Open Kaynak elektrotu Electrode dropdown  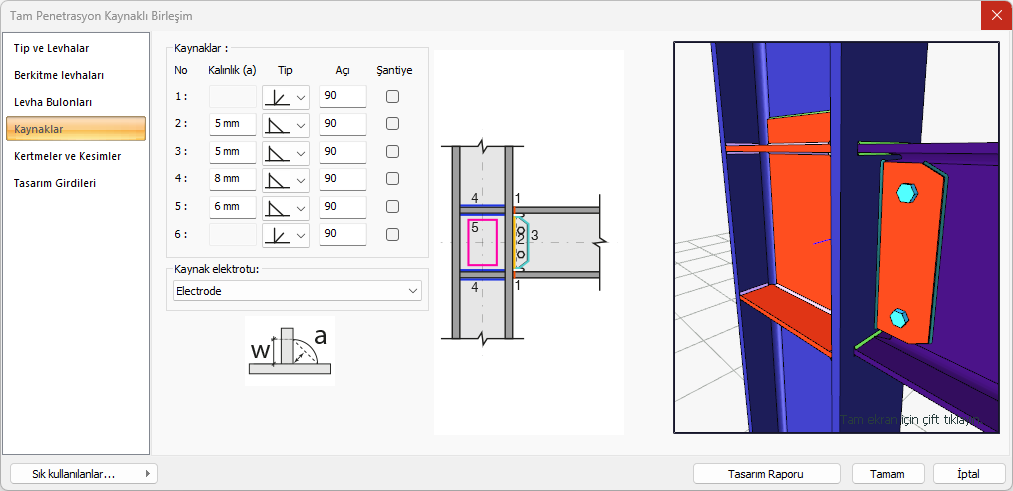click(296, 291)
